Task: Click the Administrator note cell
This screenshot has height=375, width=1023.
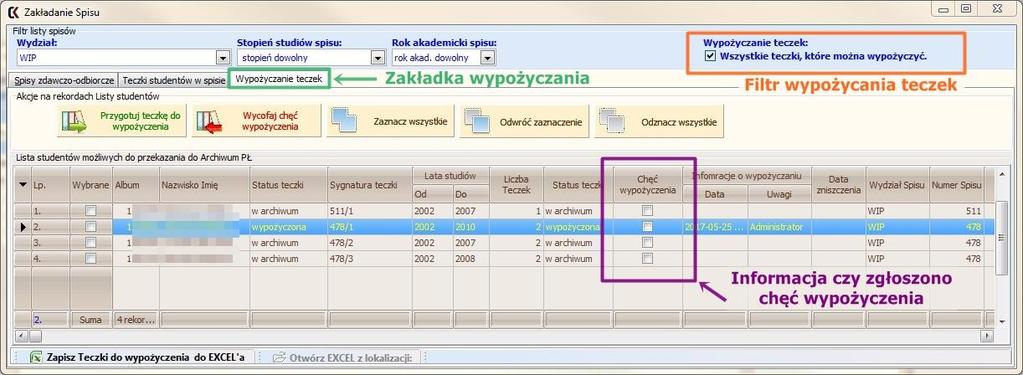Action: point(779,227)
